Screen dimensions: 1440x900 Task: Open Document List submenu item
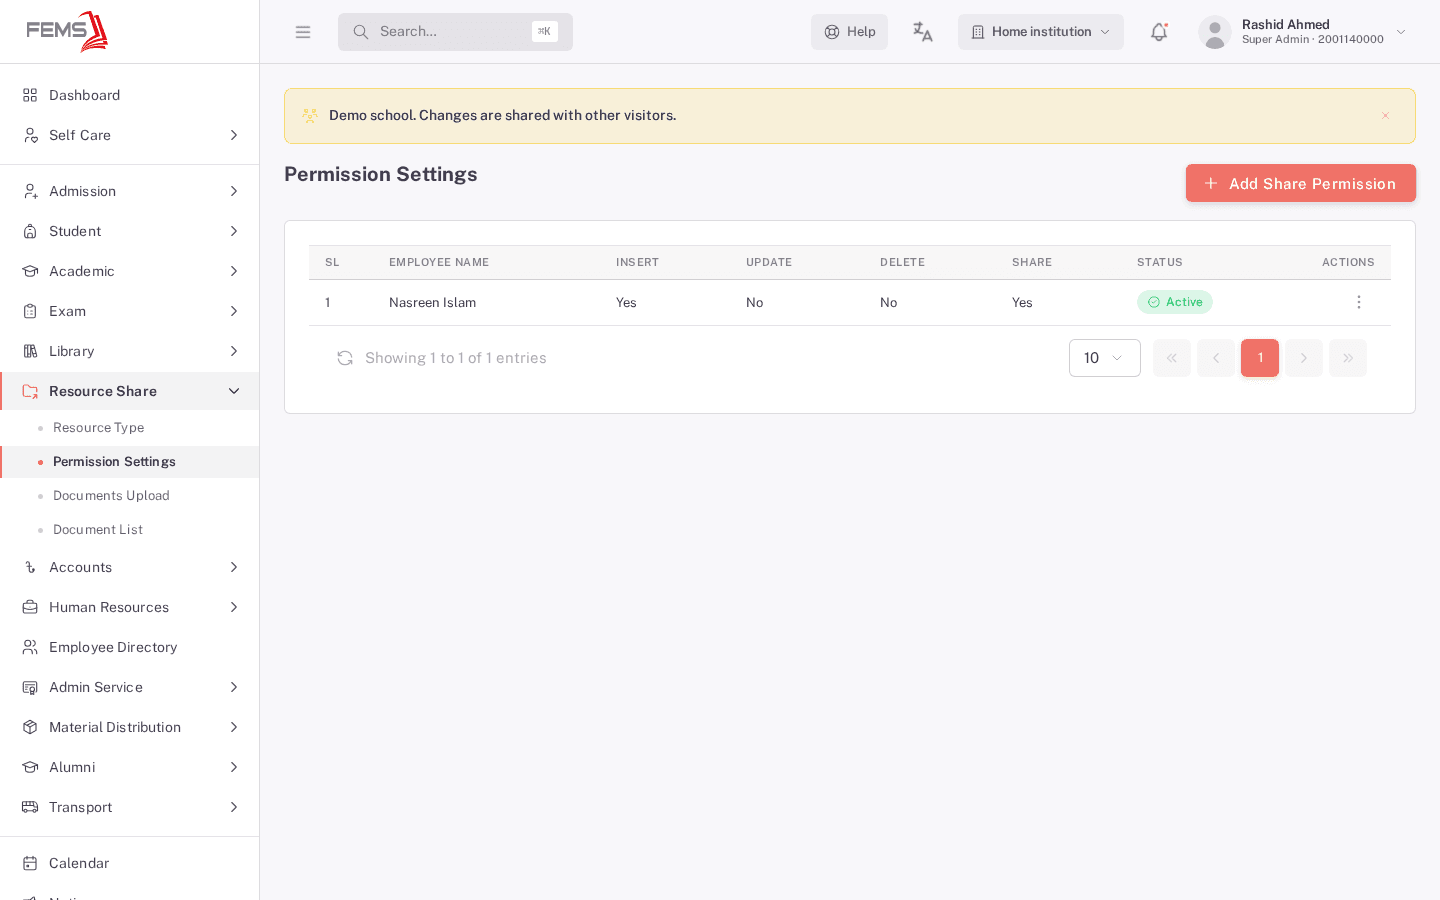point(130,530)
